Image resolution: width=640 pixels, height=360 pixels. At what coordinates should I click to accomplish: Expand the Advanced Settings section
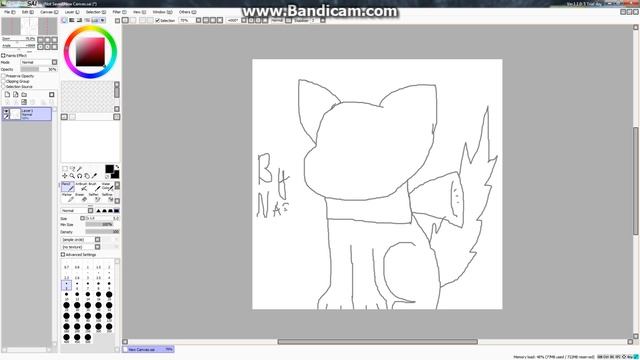coord(63,254)
